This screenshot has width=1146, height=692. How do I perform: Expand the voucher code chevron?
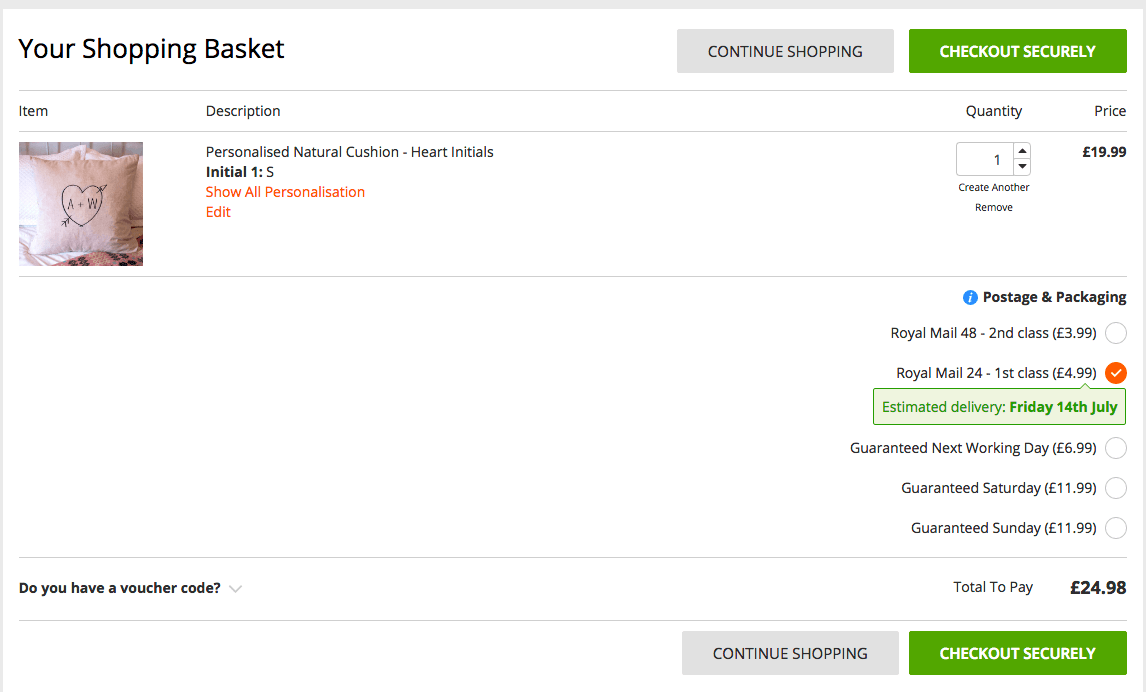[235, 589]
